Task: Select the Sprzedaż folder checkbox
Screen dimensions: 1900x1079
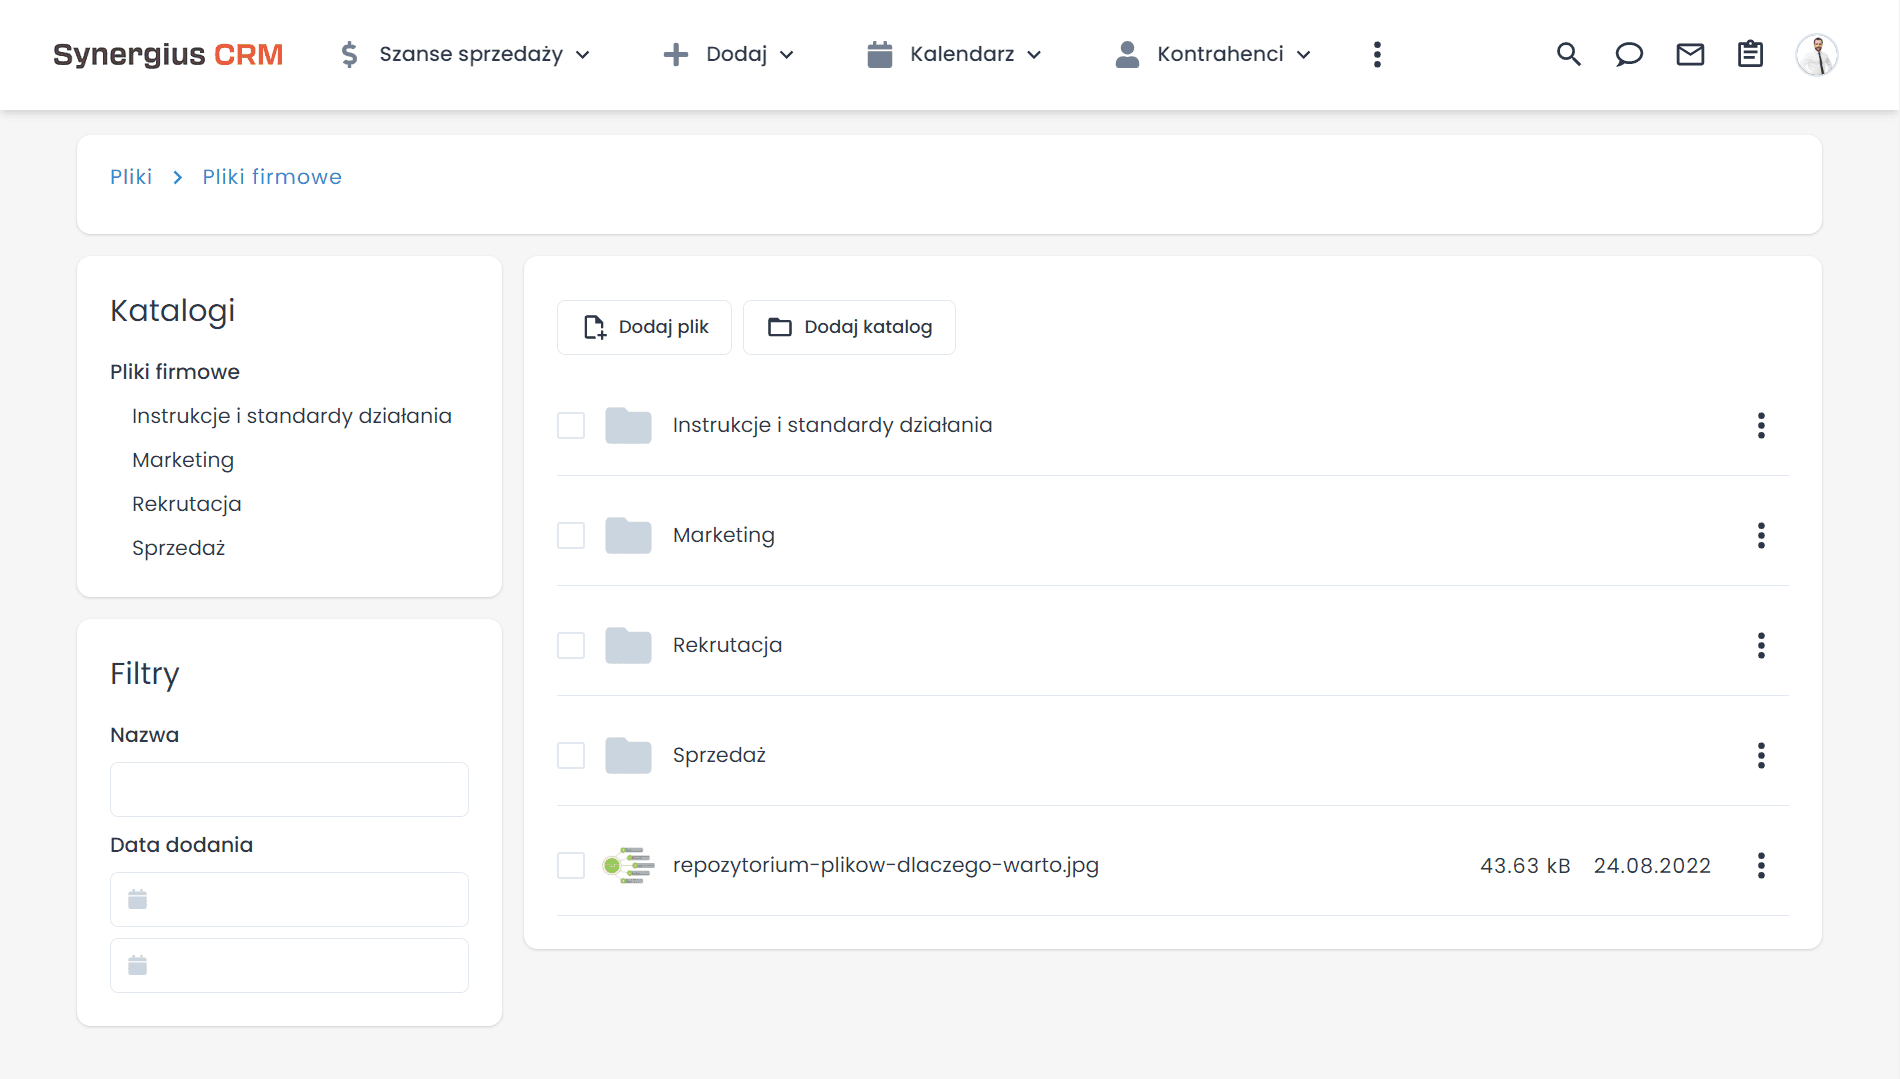Action: coord(570,755)
